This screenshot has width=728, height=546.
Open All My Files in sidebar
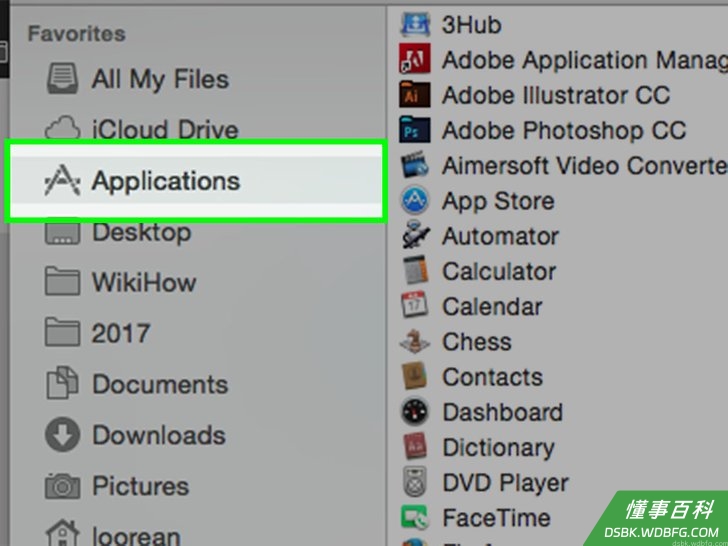tap(160, 80)
